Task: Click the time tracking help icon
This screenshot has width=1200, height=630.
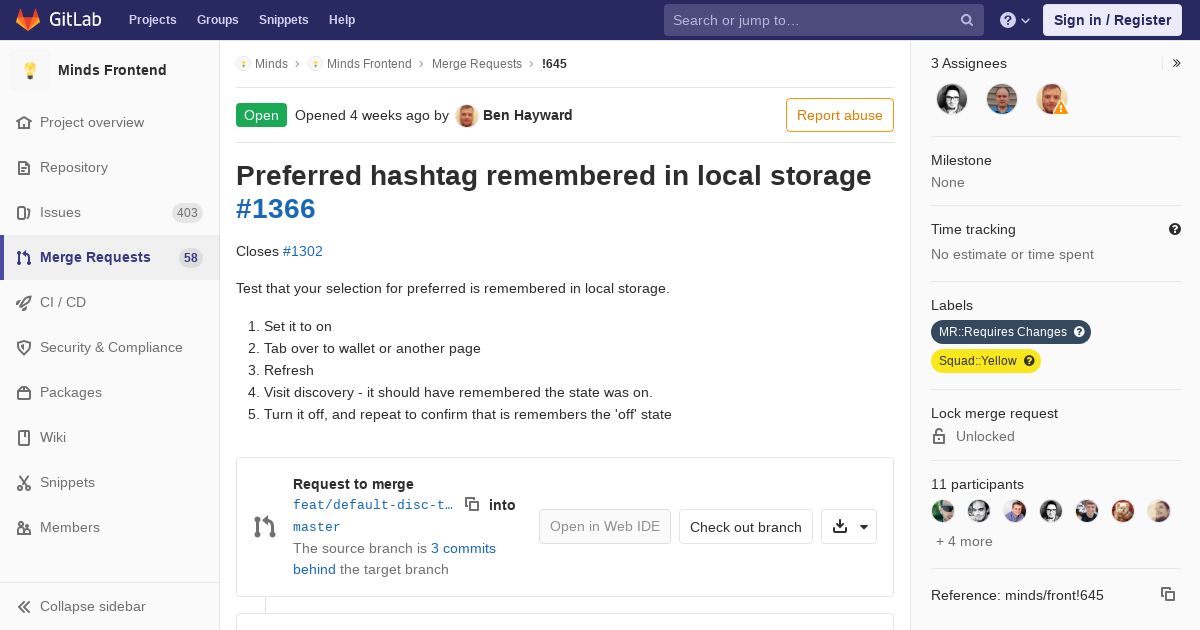Action: (x=1175, y=229)
